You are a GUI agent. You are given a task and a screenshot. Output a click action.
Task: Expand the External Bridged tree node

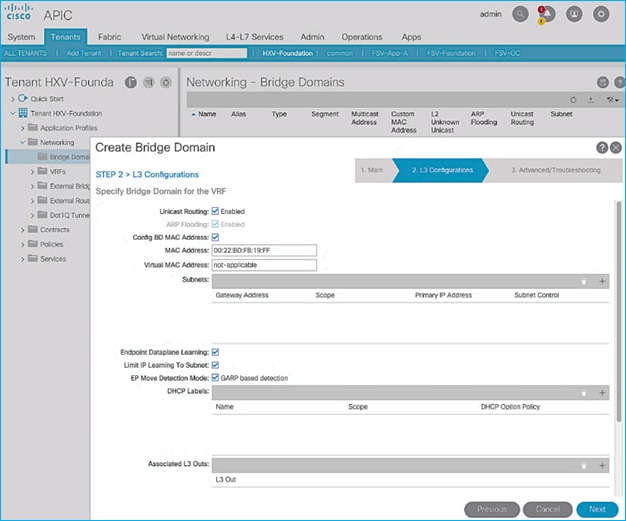(x=32, y=186)
